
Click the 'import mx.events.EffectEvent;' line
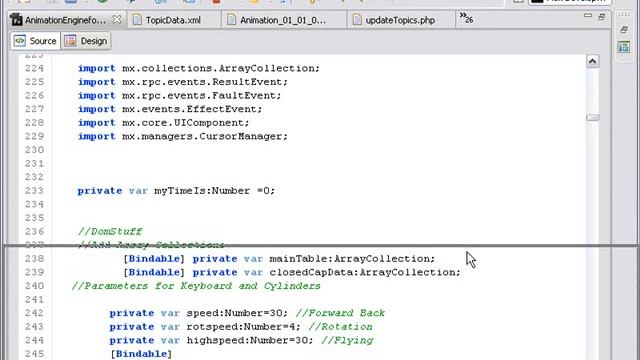(x=170, y=109)
